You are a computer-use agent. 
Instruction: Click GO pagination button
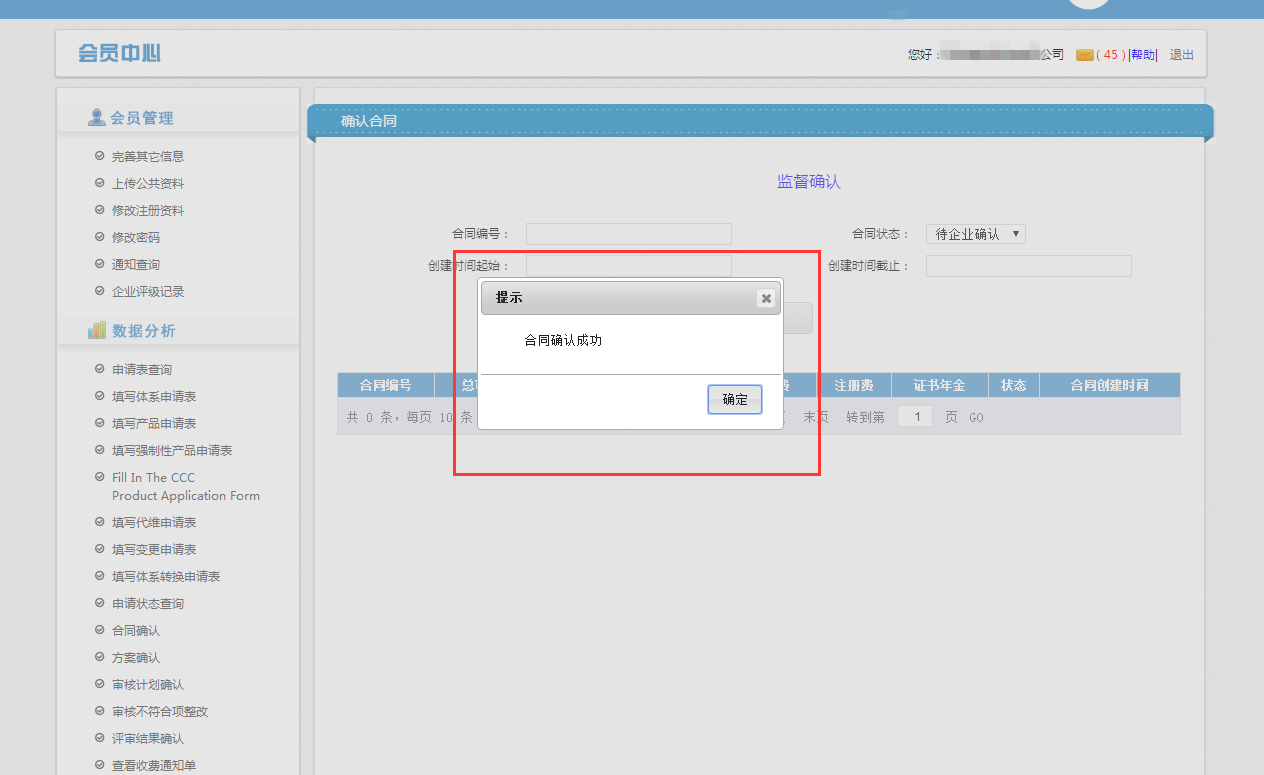click(976, 418)
